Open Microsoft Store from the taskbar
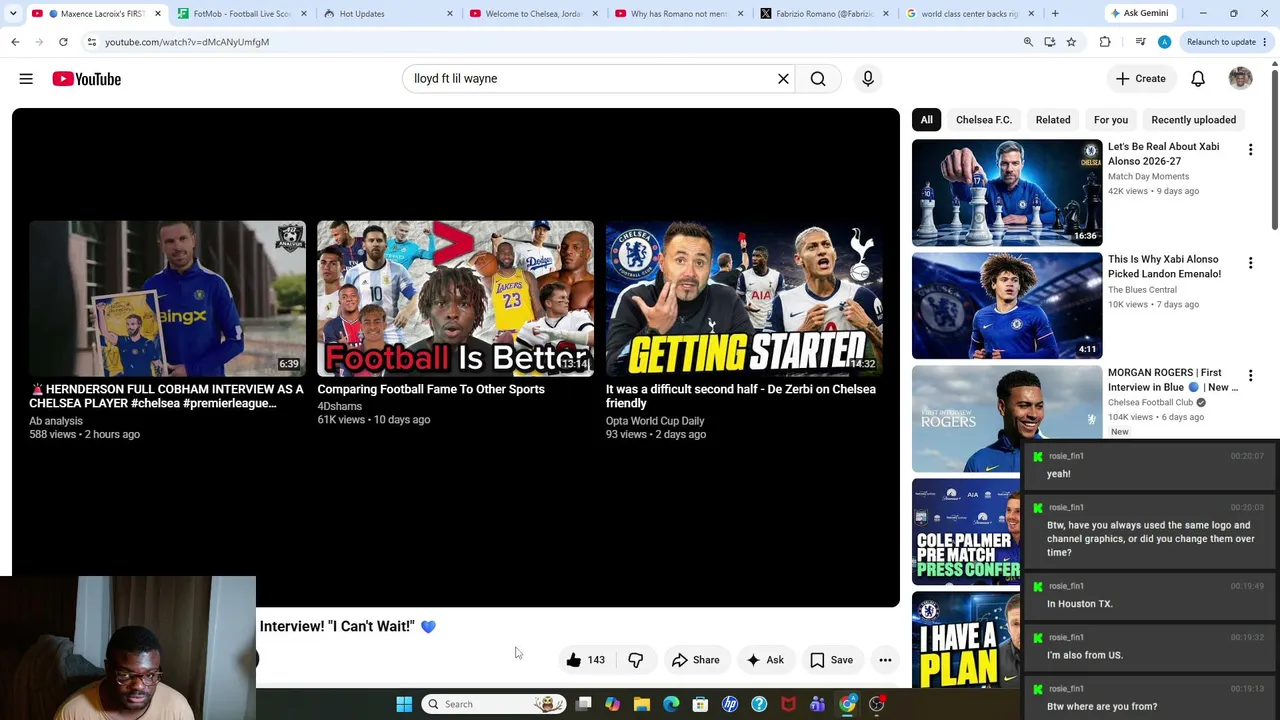Screen dimensions: 1280x720 pos(700,704)
